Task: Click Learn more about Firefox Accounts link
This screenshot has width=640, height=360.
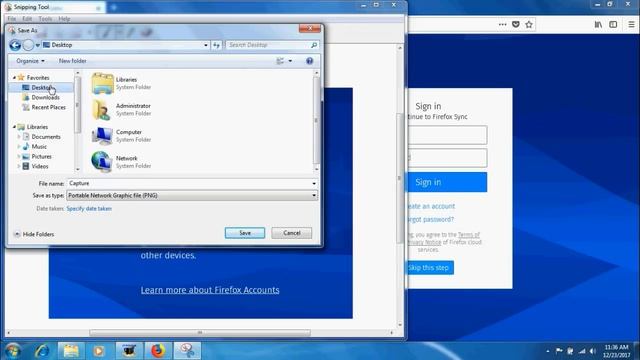Action: [210, 290]
